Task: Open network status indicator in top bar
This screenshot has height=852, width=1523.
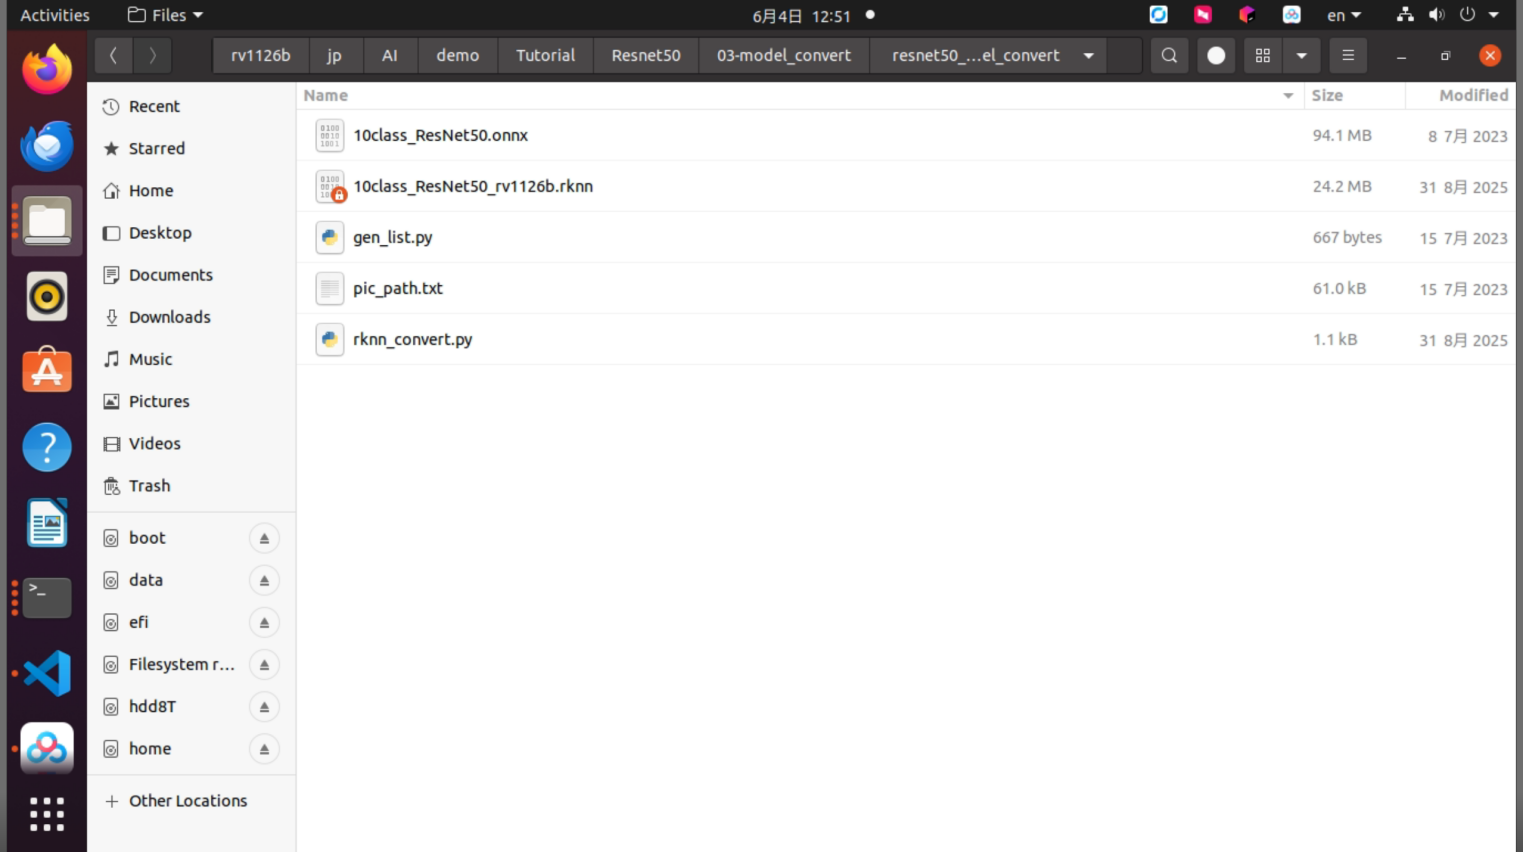Action: coord(1405,15)
